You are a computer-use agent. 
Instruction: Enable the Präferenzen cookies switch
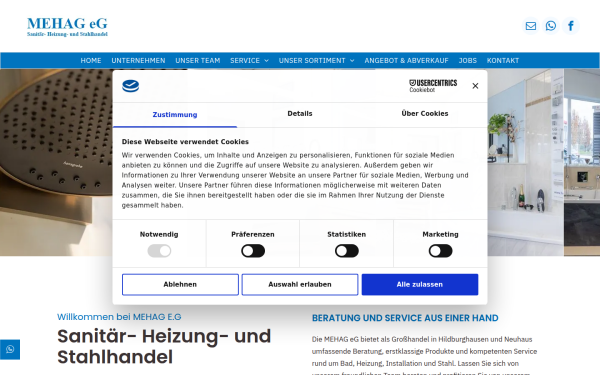253,251
